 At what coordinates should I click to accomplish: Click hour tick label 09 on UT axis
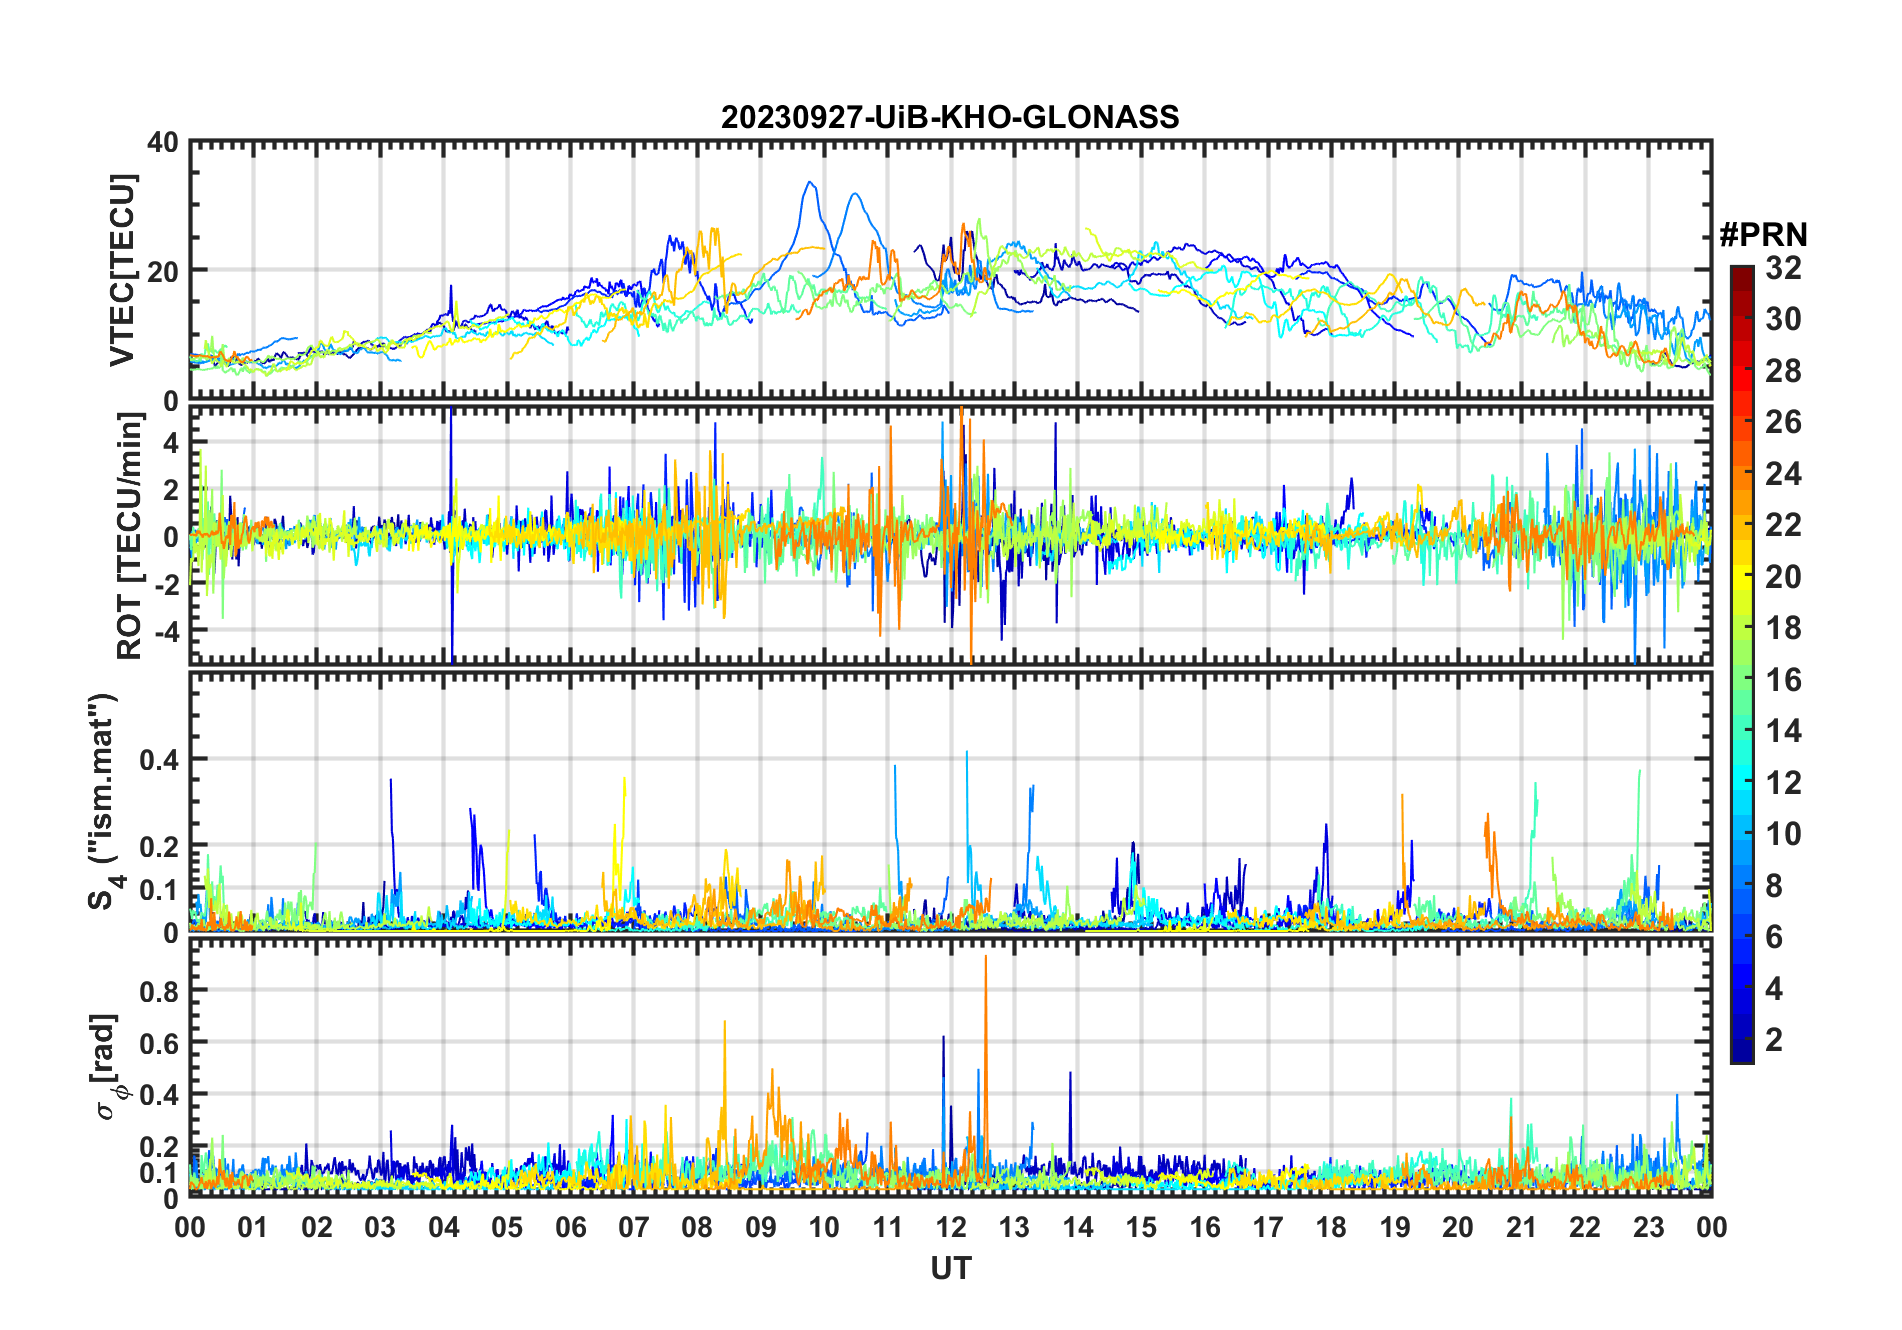coord(761,1227)
